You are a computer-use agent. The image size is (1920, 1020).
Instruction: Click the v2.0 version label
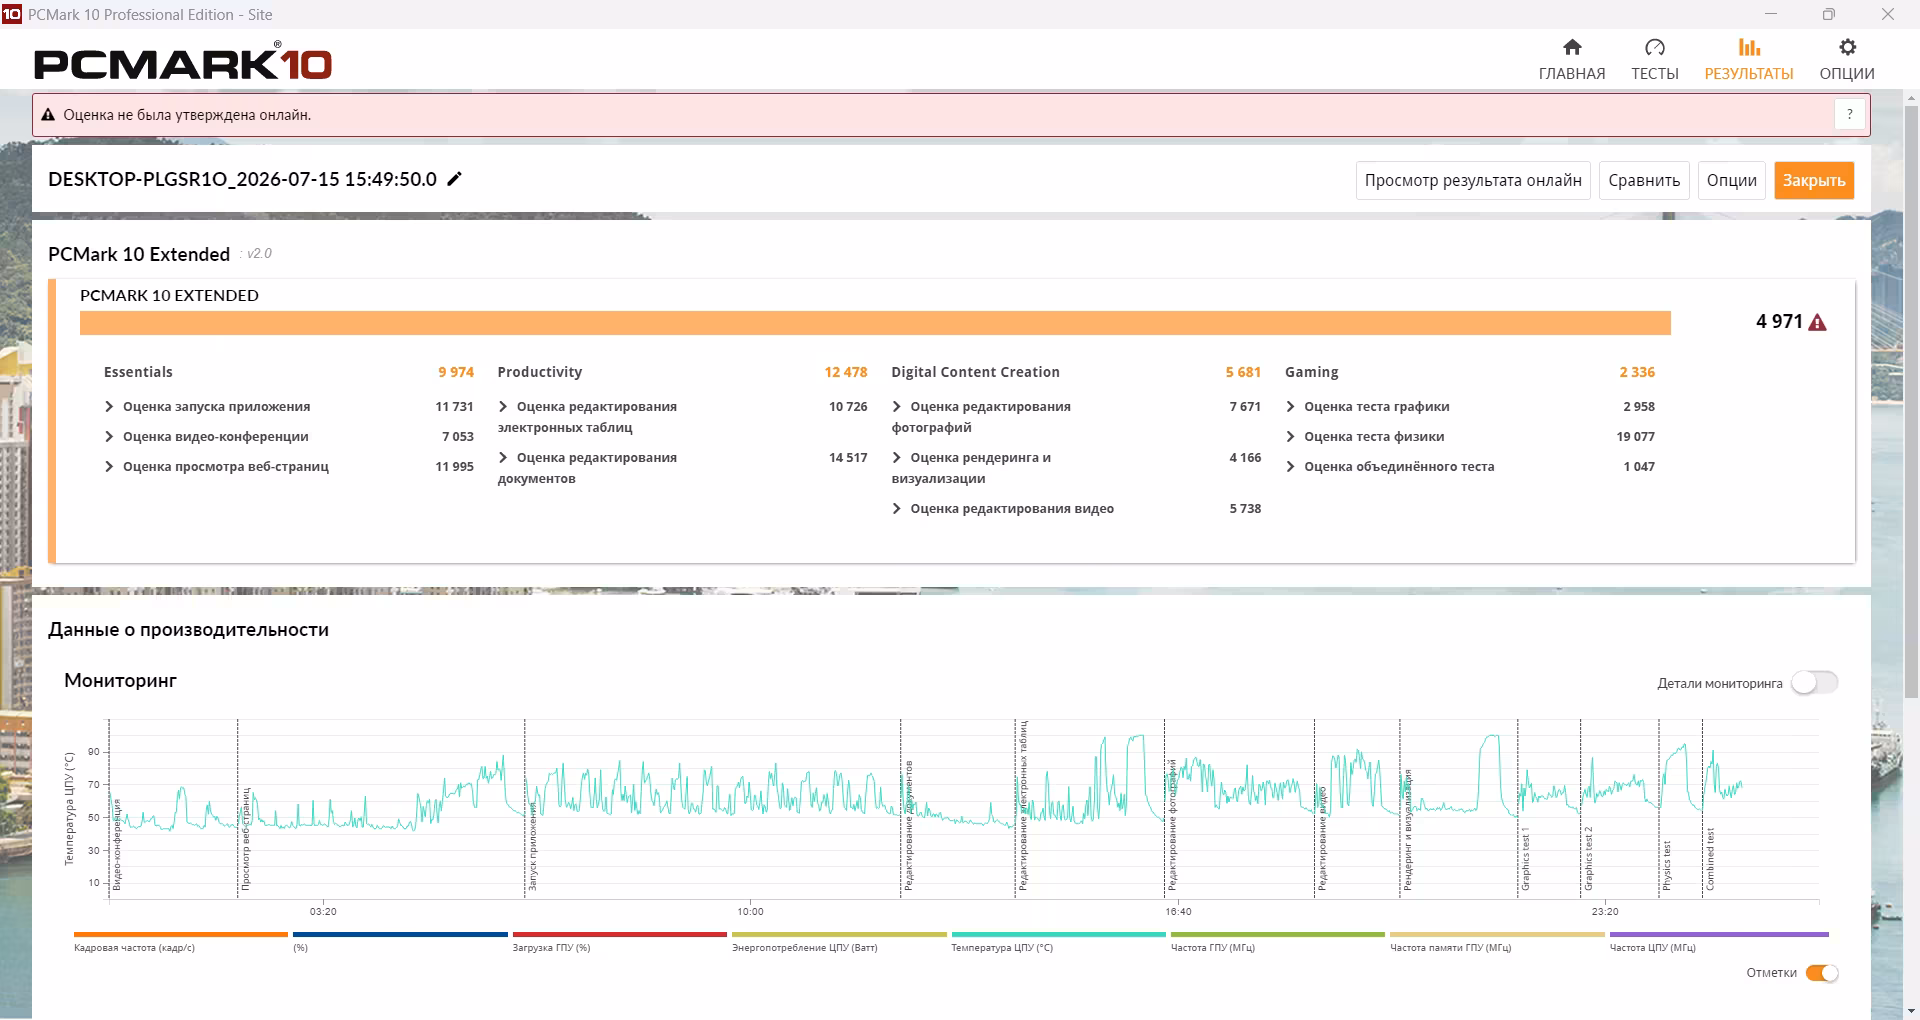point(259,254)
